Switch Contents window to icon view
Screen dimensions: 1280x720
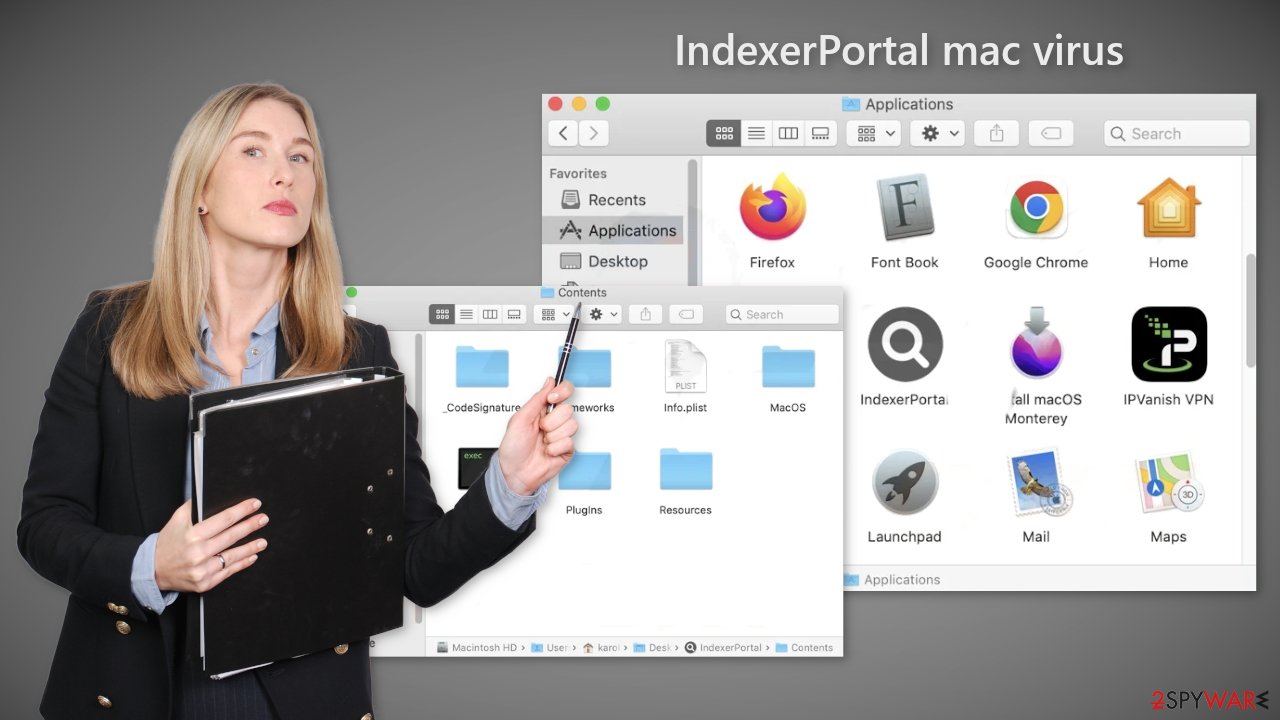pyautogui.click(x=442, y=314)
